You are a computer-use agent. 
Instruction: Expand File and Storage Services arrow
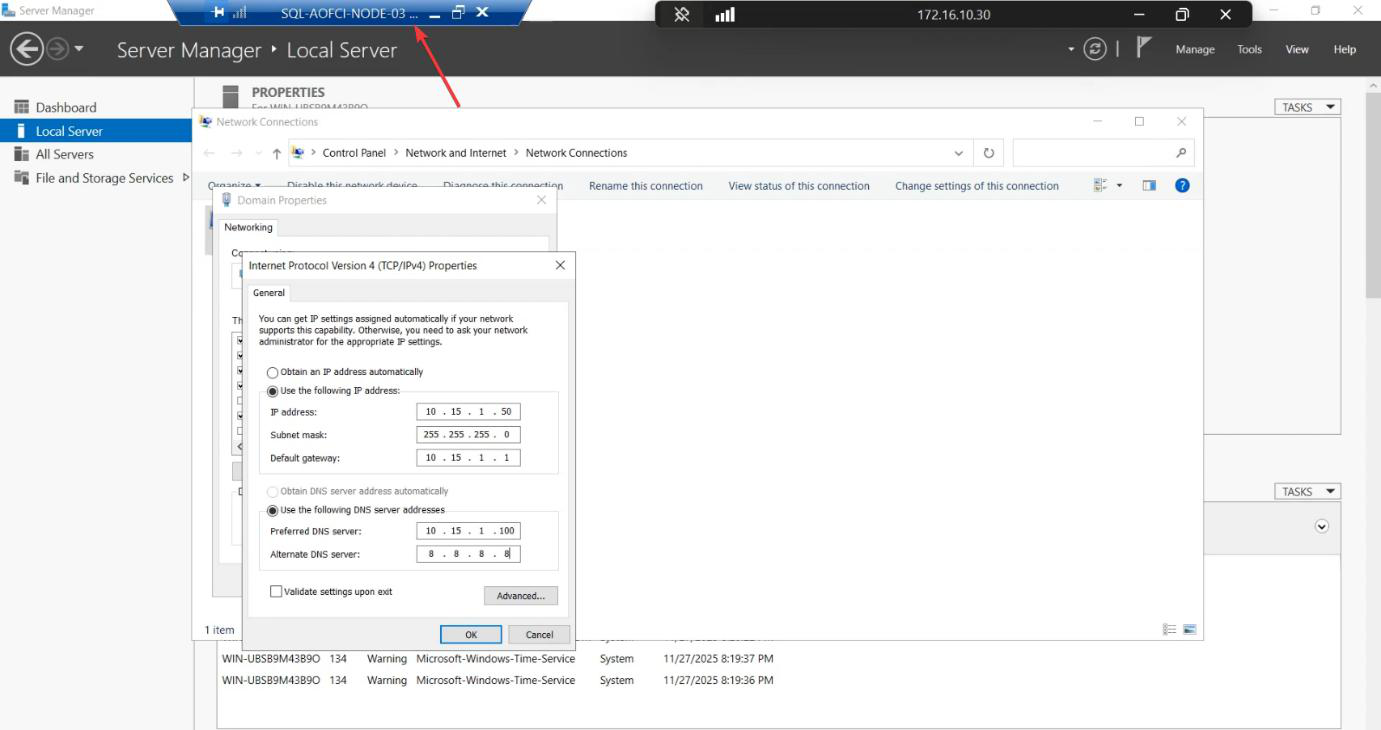tap(185, 178)
